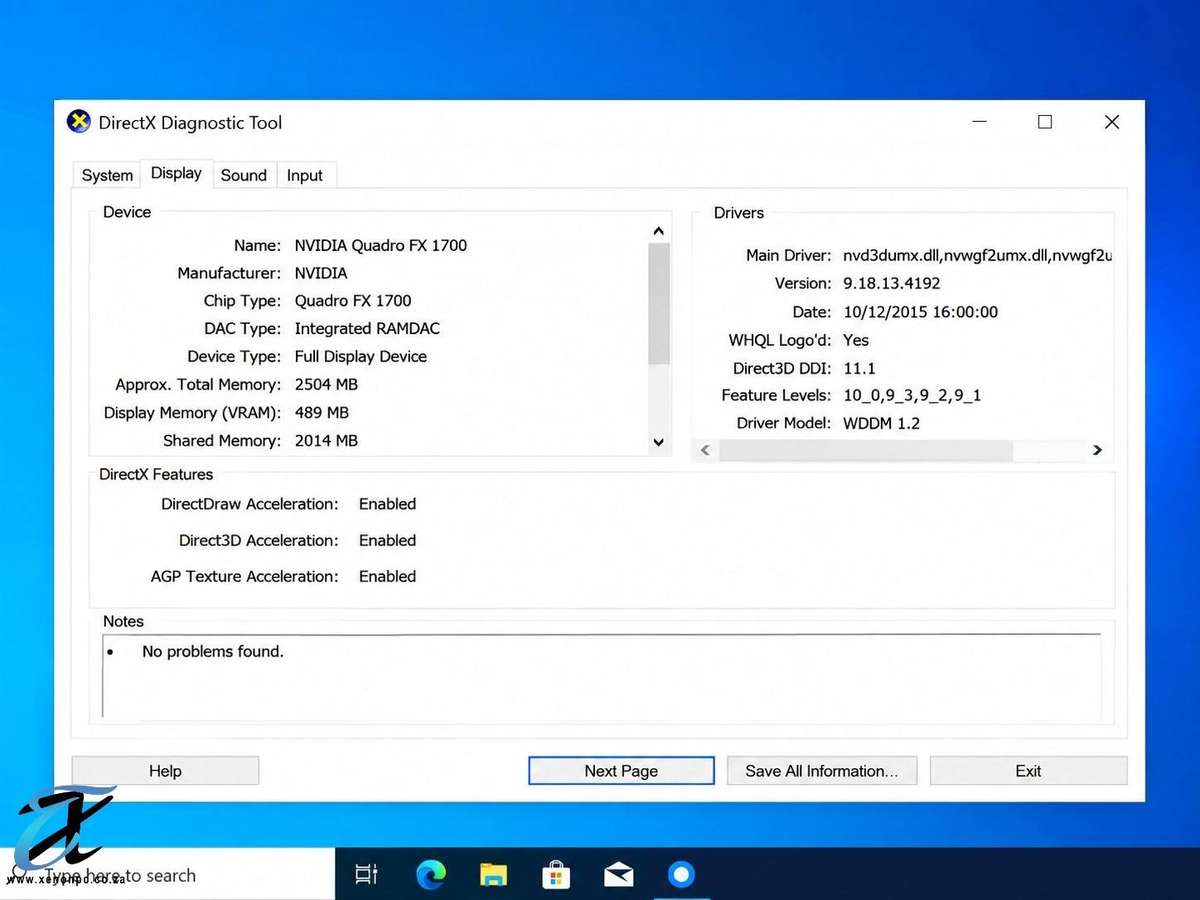This screenshot has height=900, width=1200.
Task: Click the 2504 MB total memory value
Action: (x=326, y=385)
